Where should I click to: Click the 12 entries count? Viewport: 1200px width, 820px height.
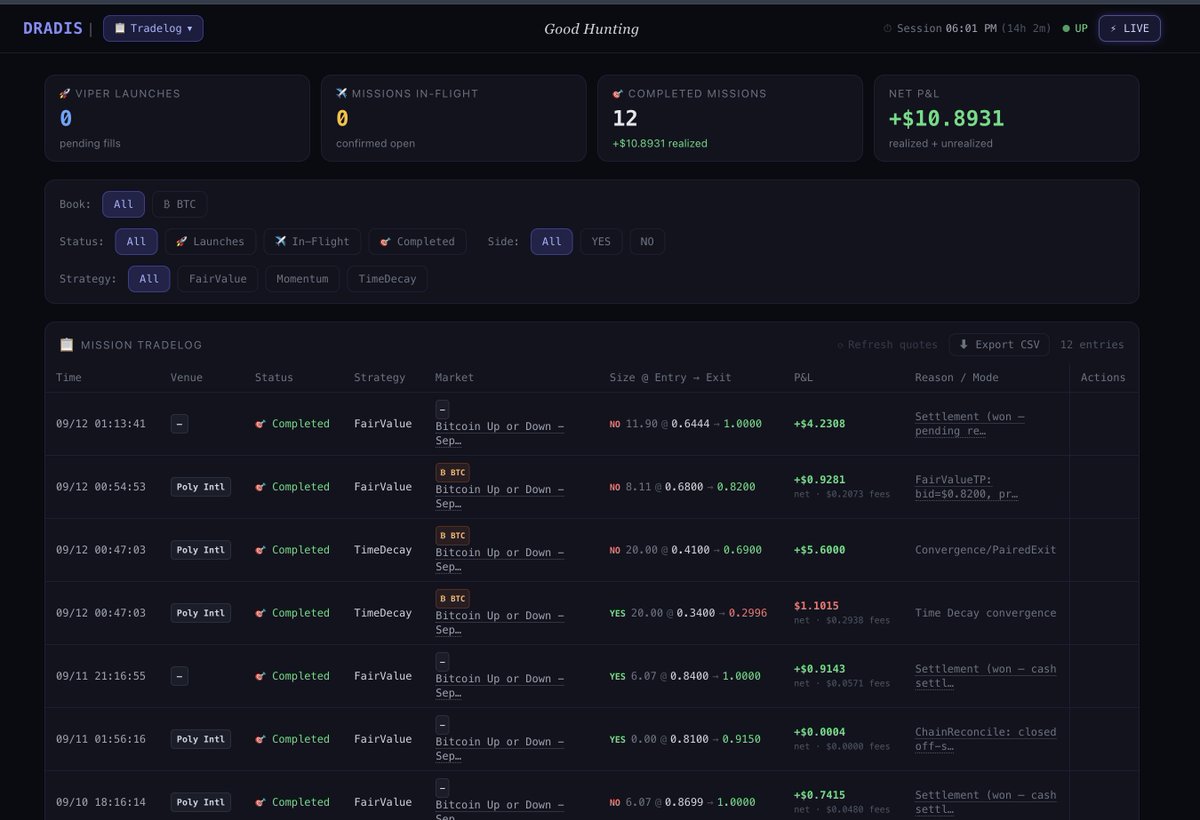(x=1092, y=345)
